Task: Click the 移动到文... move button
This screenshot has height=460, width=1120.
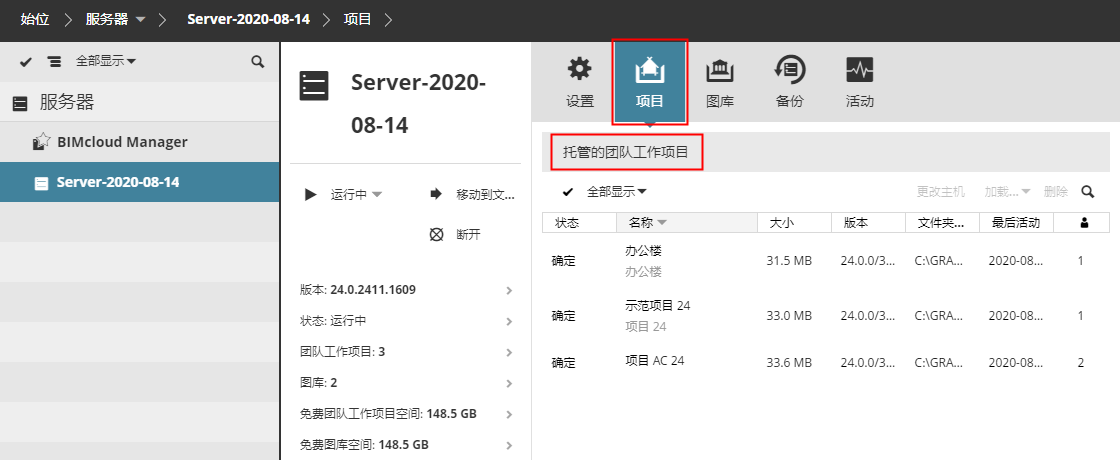Action: 473,194
